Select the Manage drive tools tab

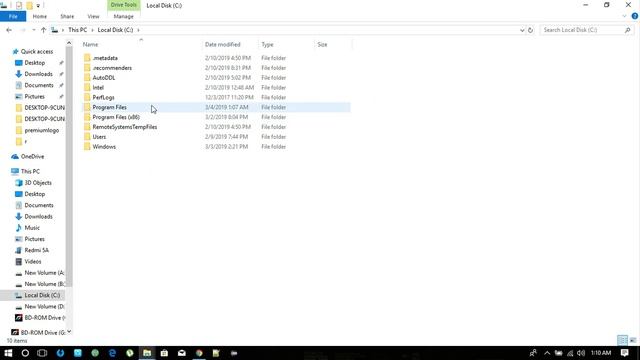pyautogui.click(x=123, y=16)
